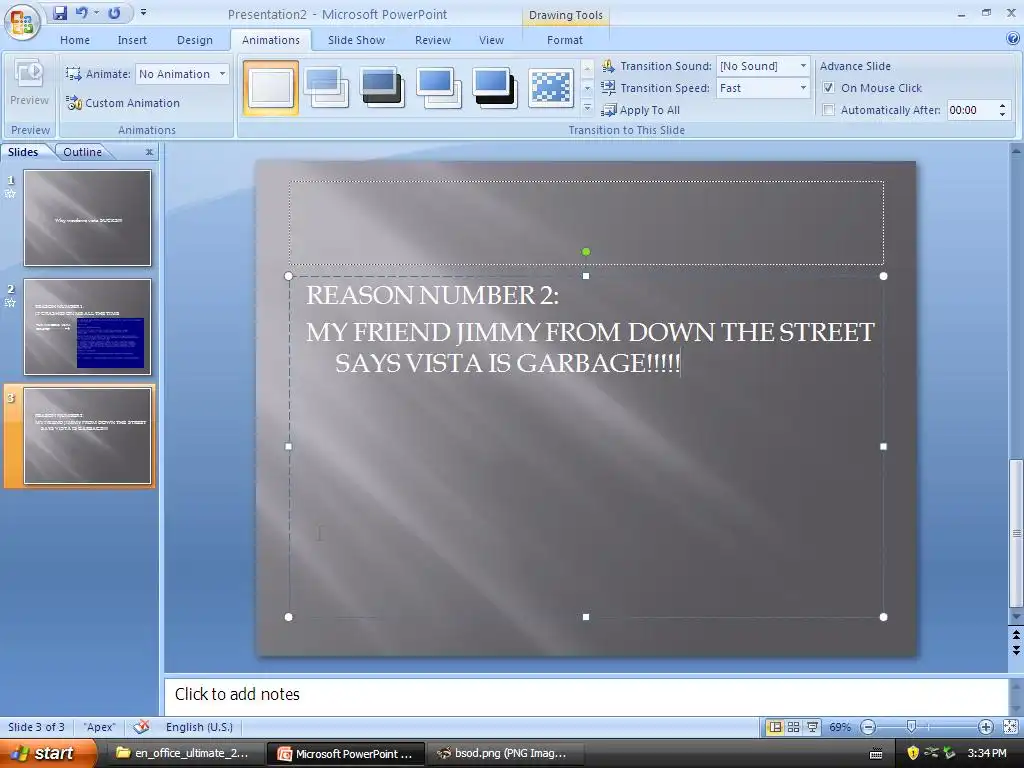The height and width of the screenshot is (768, 1024).
Task: Select the No Transition thumbnail
Action: (271, 88)
